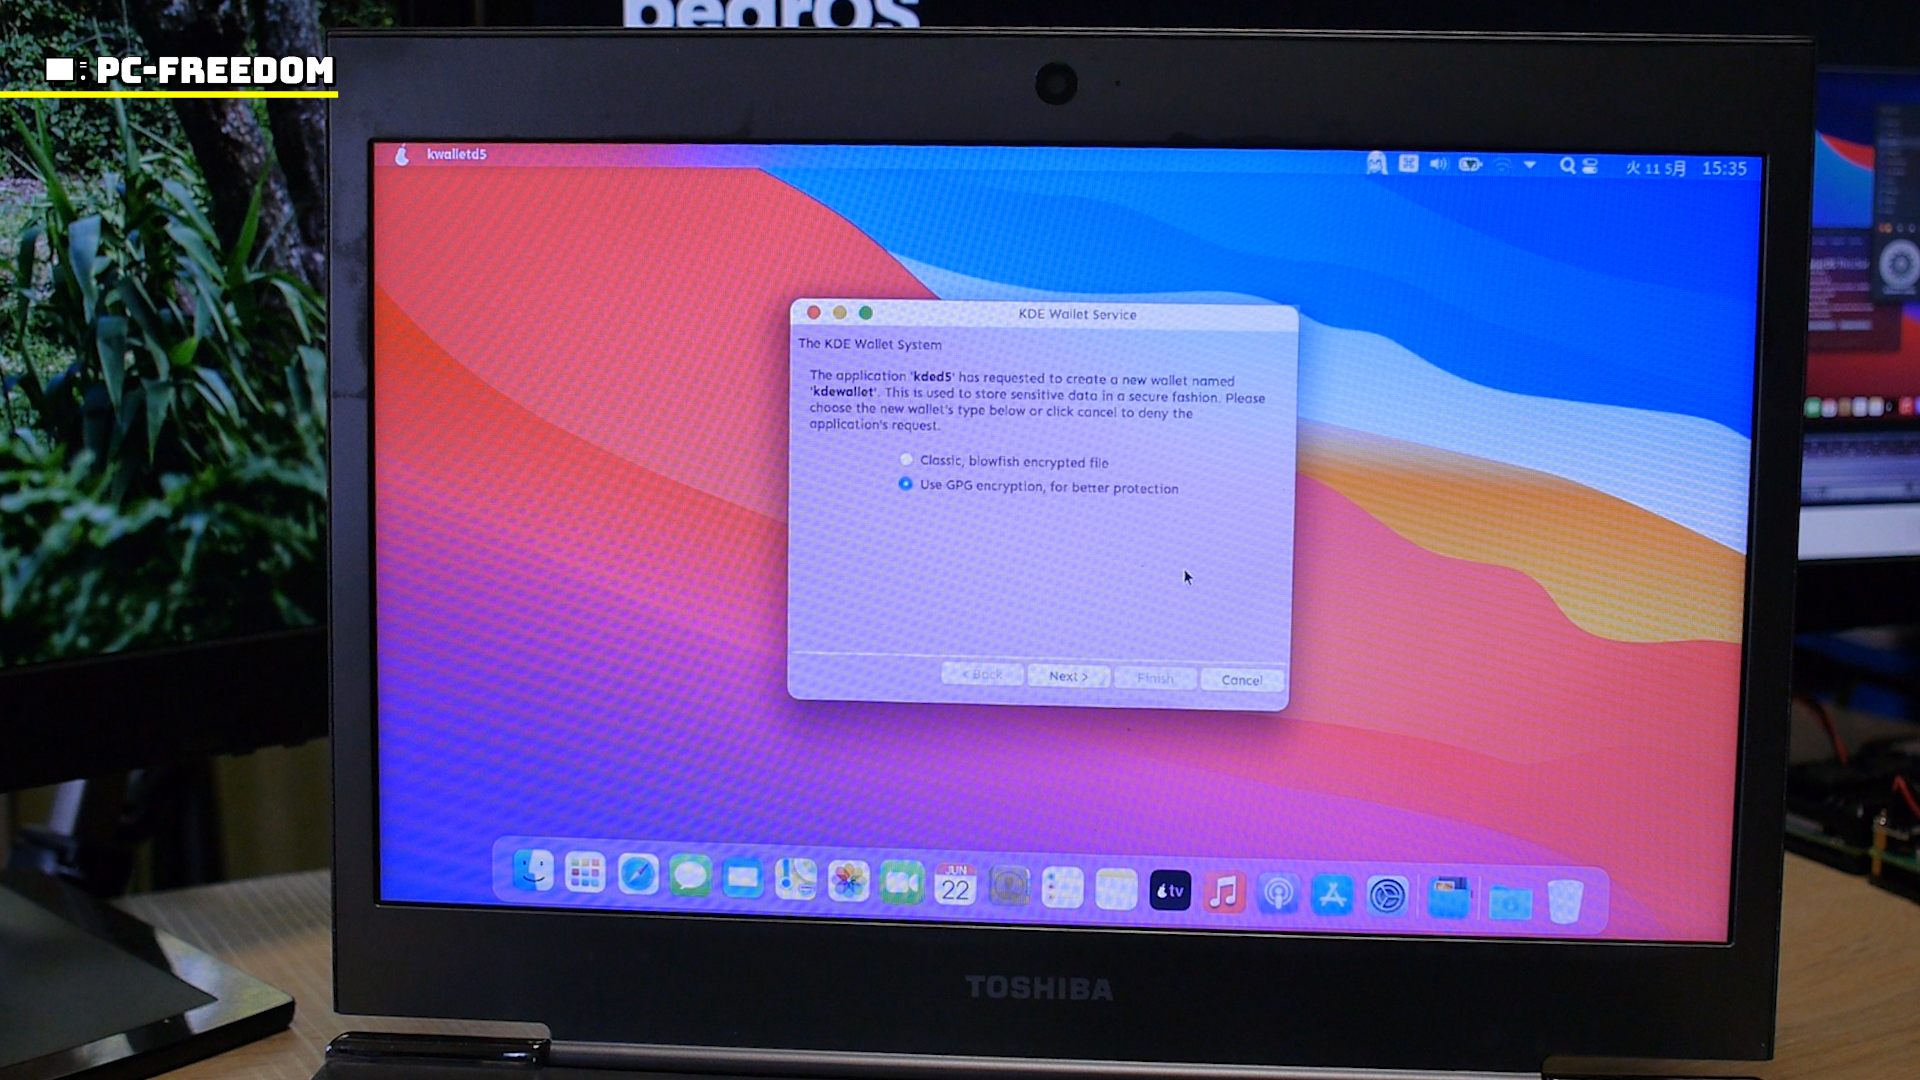Open the control center toggles icon

point(1590,166)
